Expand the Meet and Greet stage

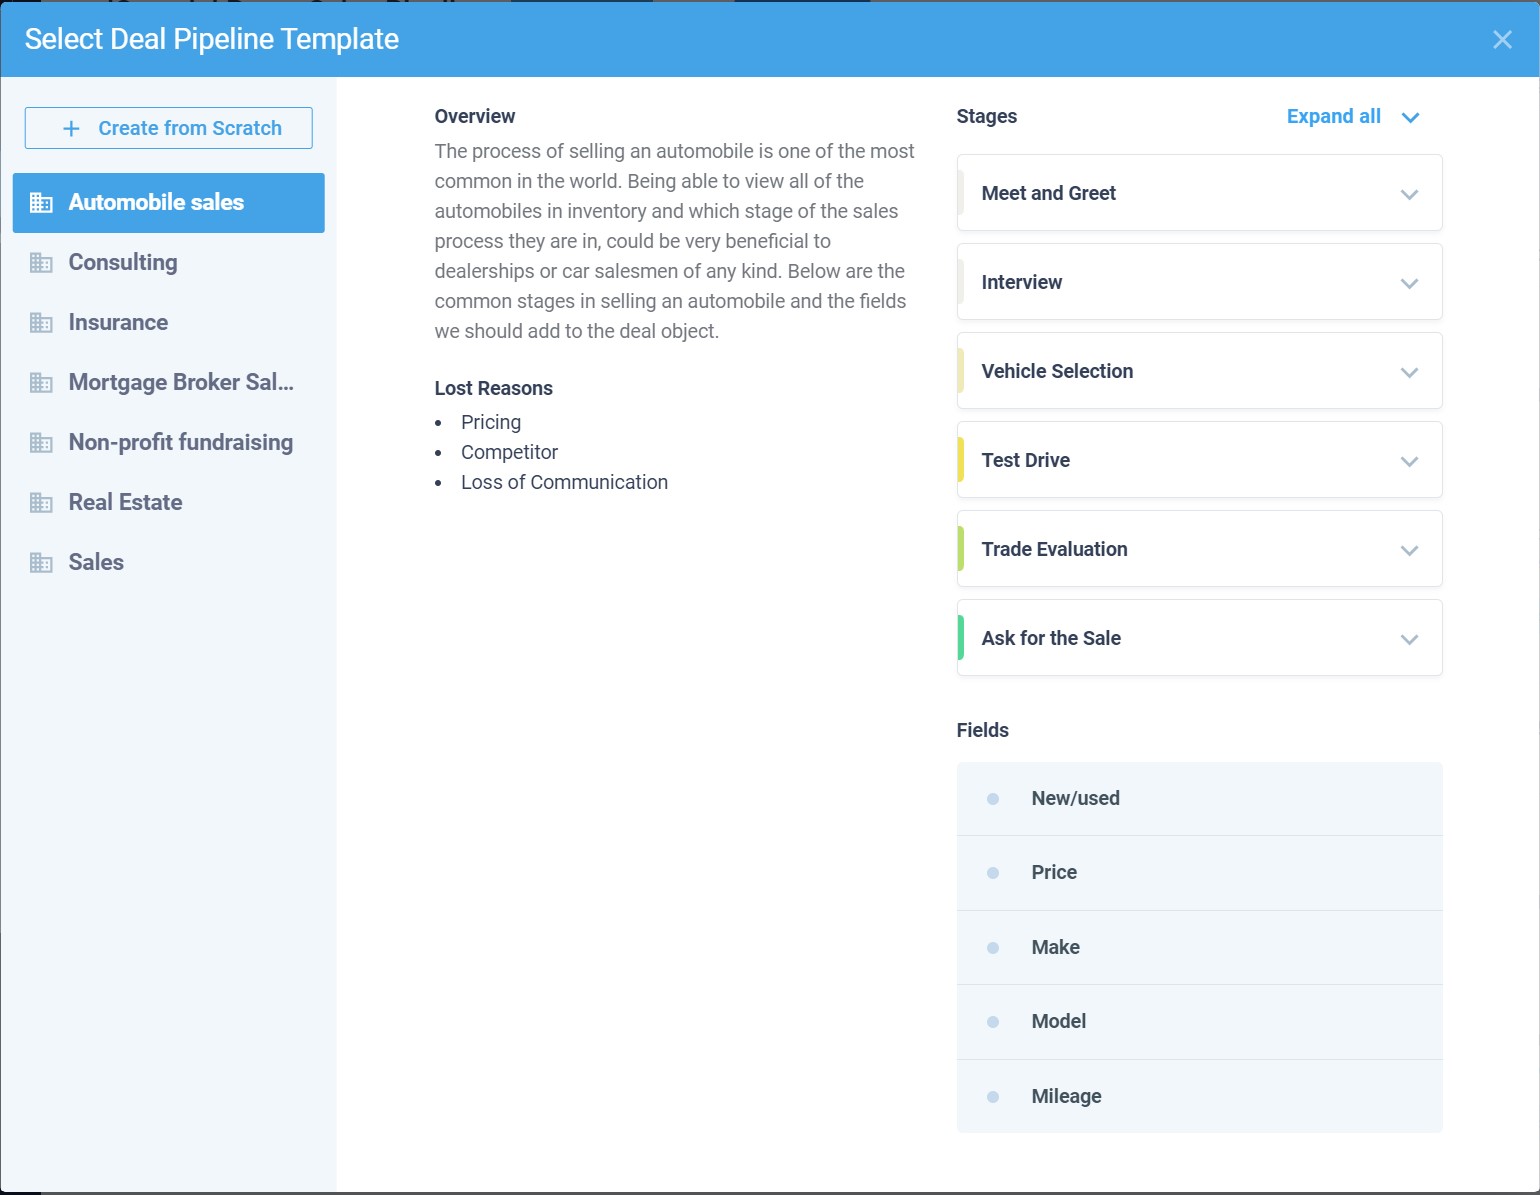point(1409,194)
